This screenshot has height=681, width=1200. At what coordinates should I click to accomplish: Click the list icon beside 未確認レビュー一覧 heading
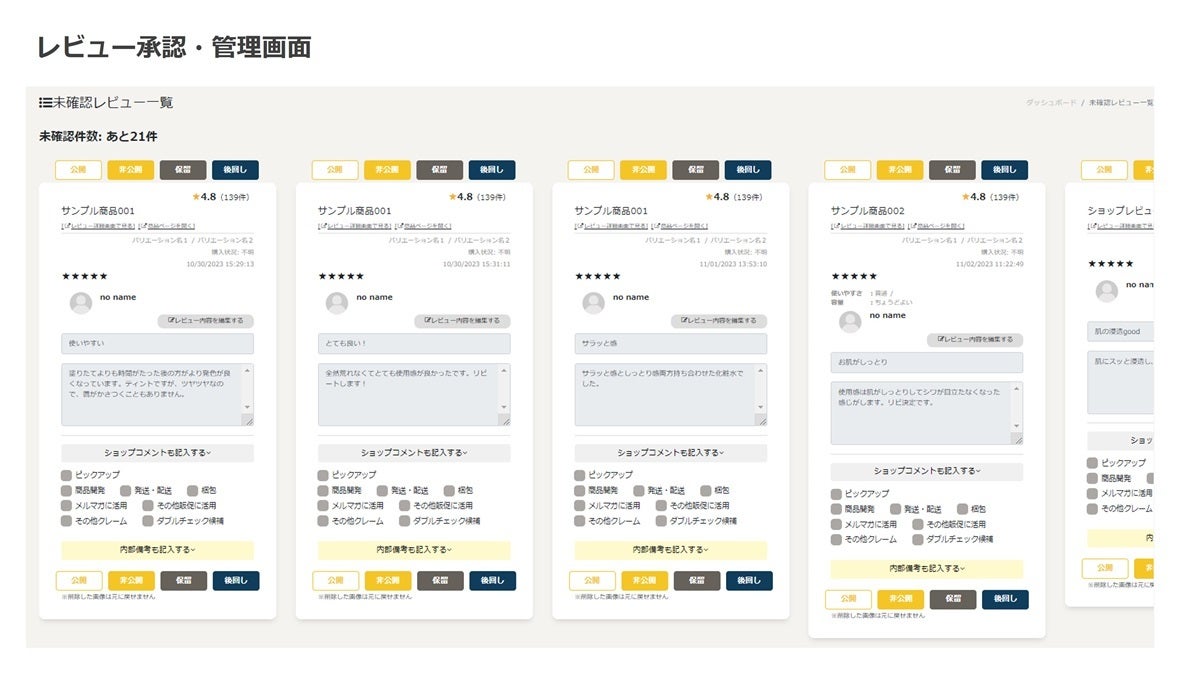(x=45, y=102)
